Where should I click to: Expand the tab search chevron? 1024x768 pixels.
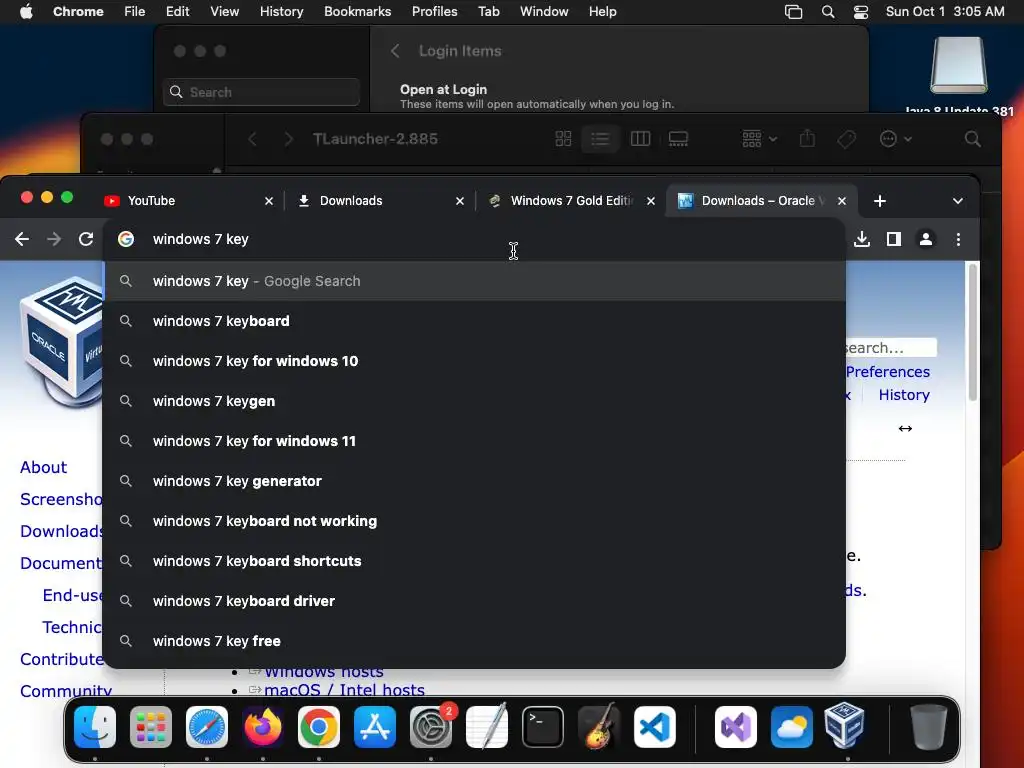(x=957, y=201)
